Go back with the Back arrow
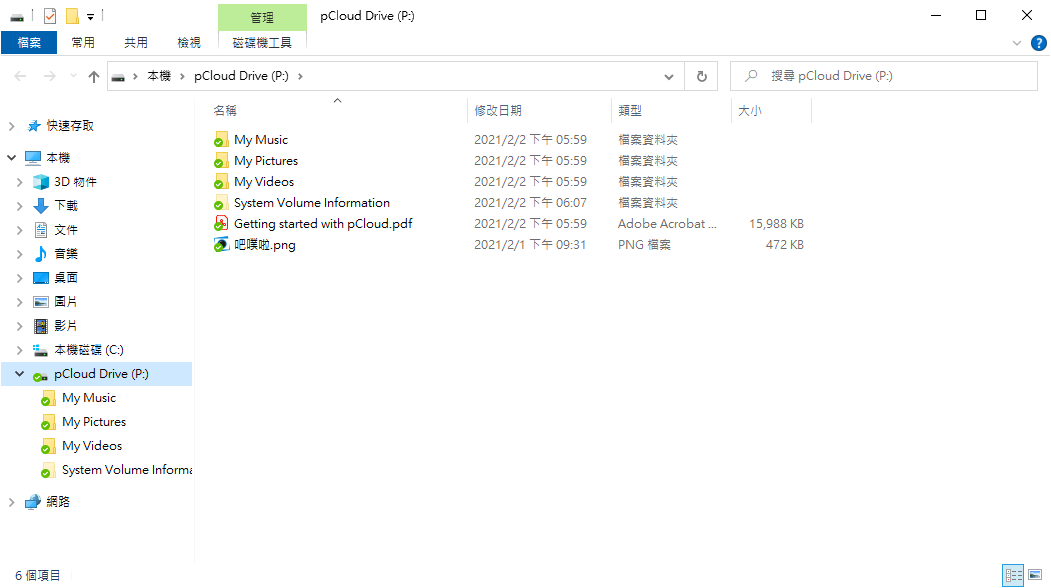The image size is (1051, 588). (20, 76)
